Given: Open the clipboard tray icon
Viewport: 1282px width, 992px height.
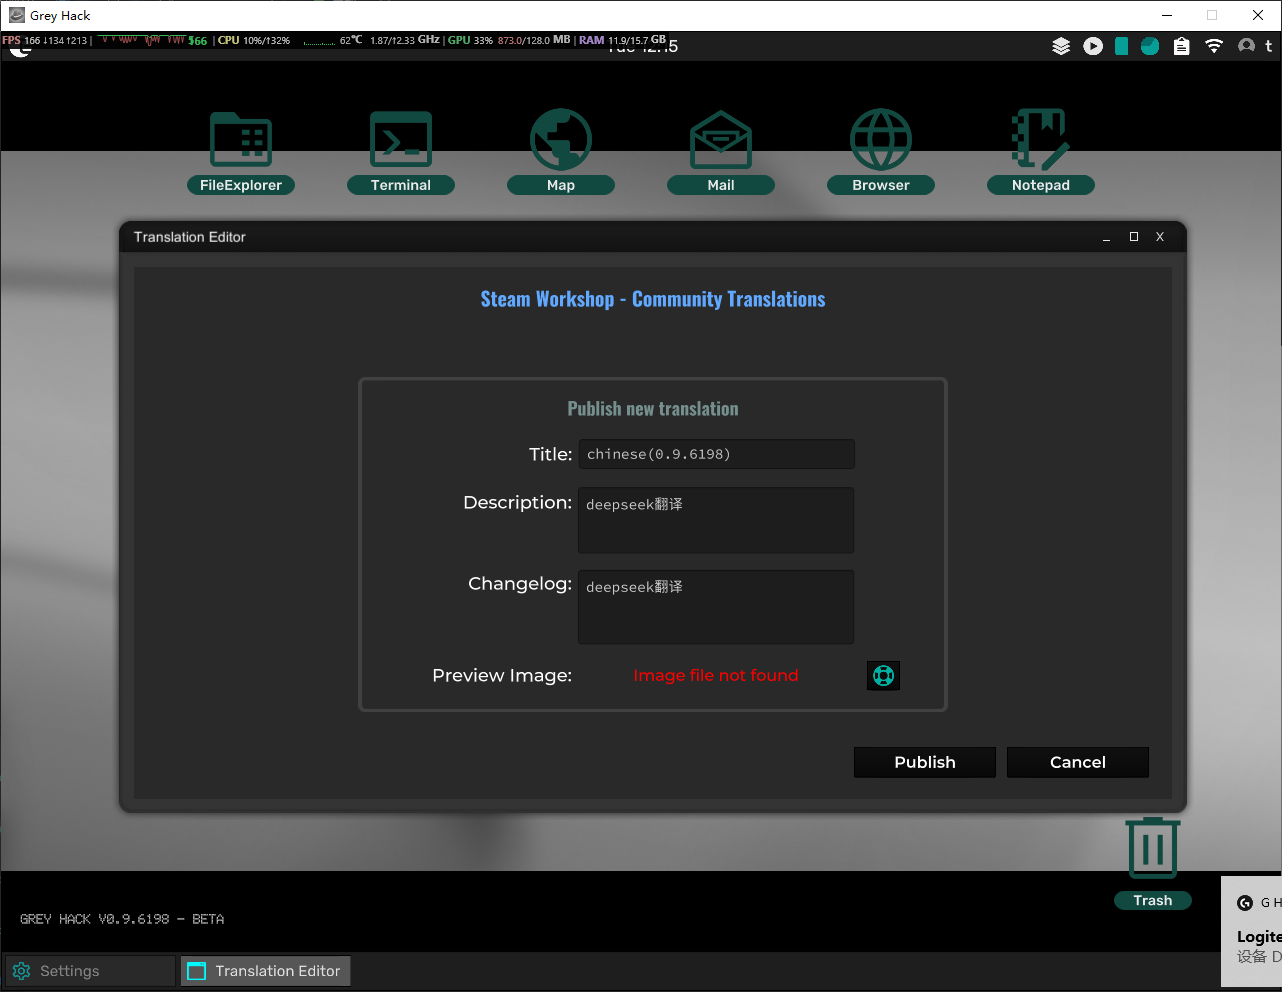Looking at the screenshot, I should coord(1181,46).
